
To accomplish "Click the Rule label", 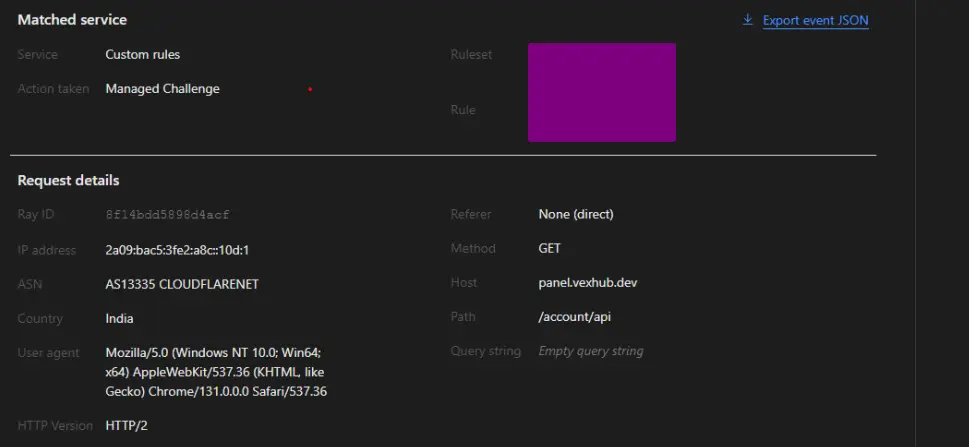I will (463, 110).
